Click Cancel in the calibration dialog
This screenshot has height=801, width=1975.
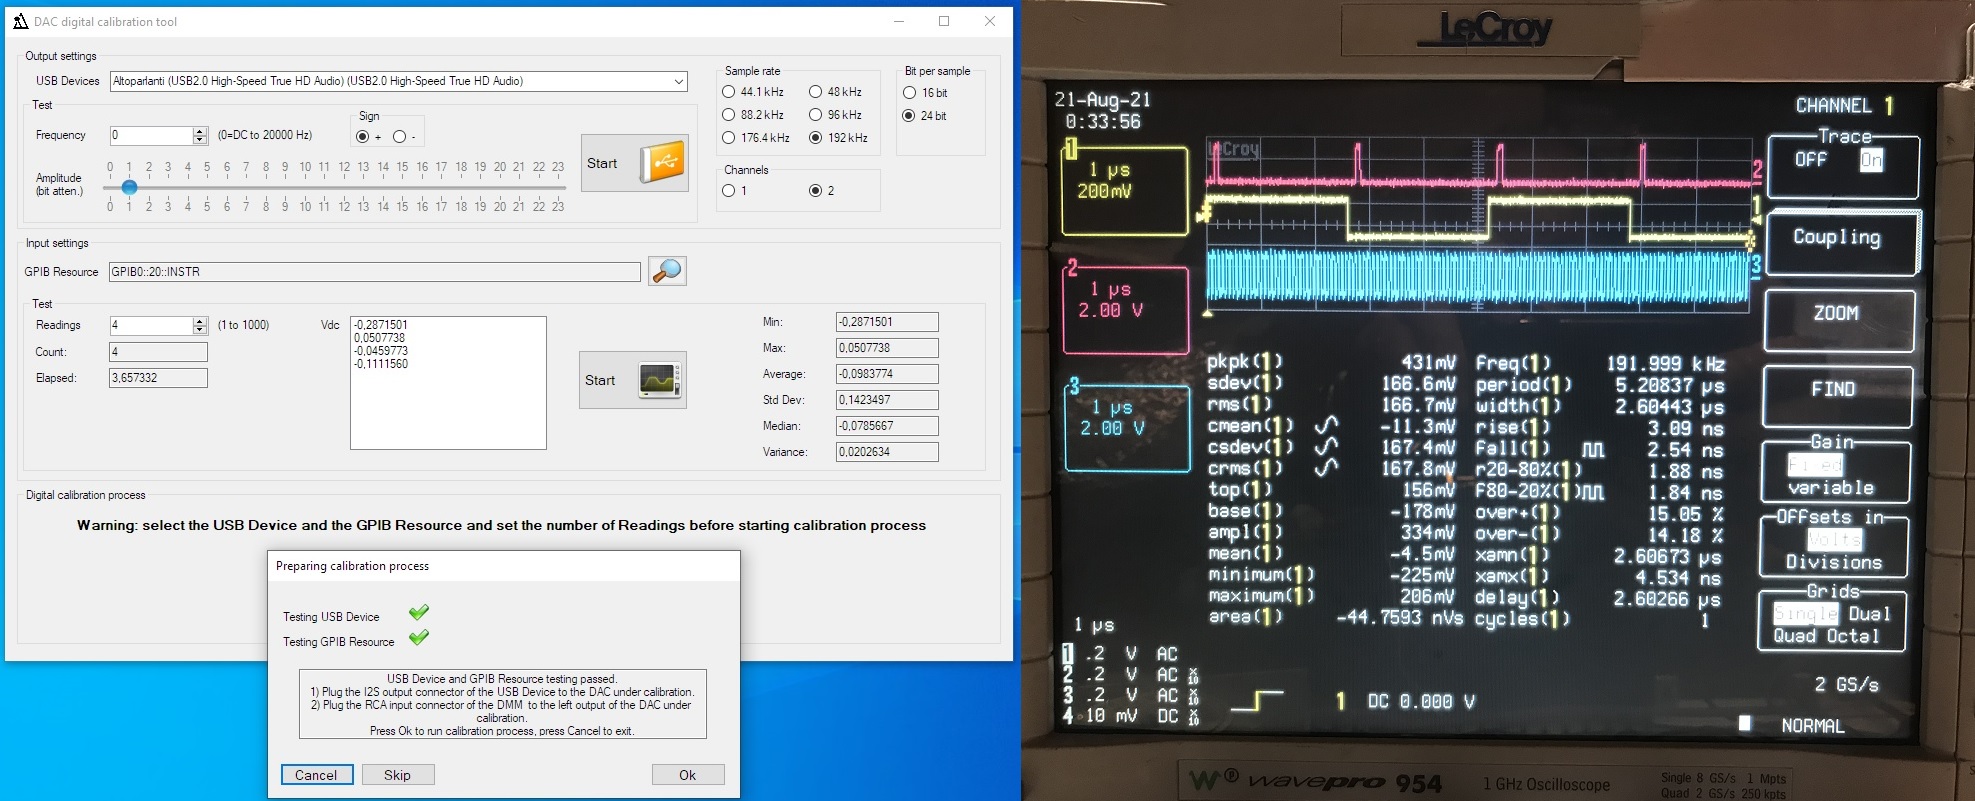tap(316, 775)
